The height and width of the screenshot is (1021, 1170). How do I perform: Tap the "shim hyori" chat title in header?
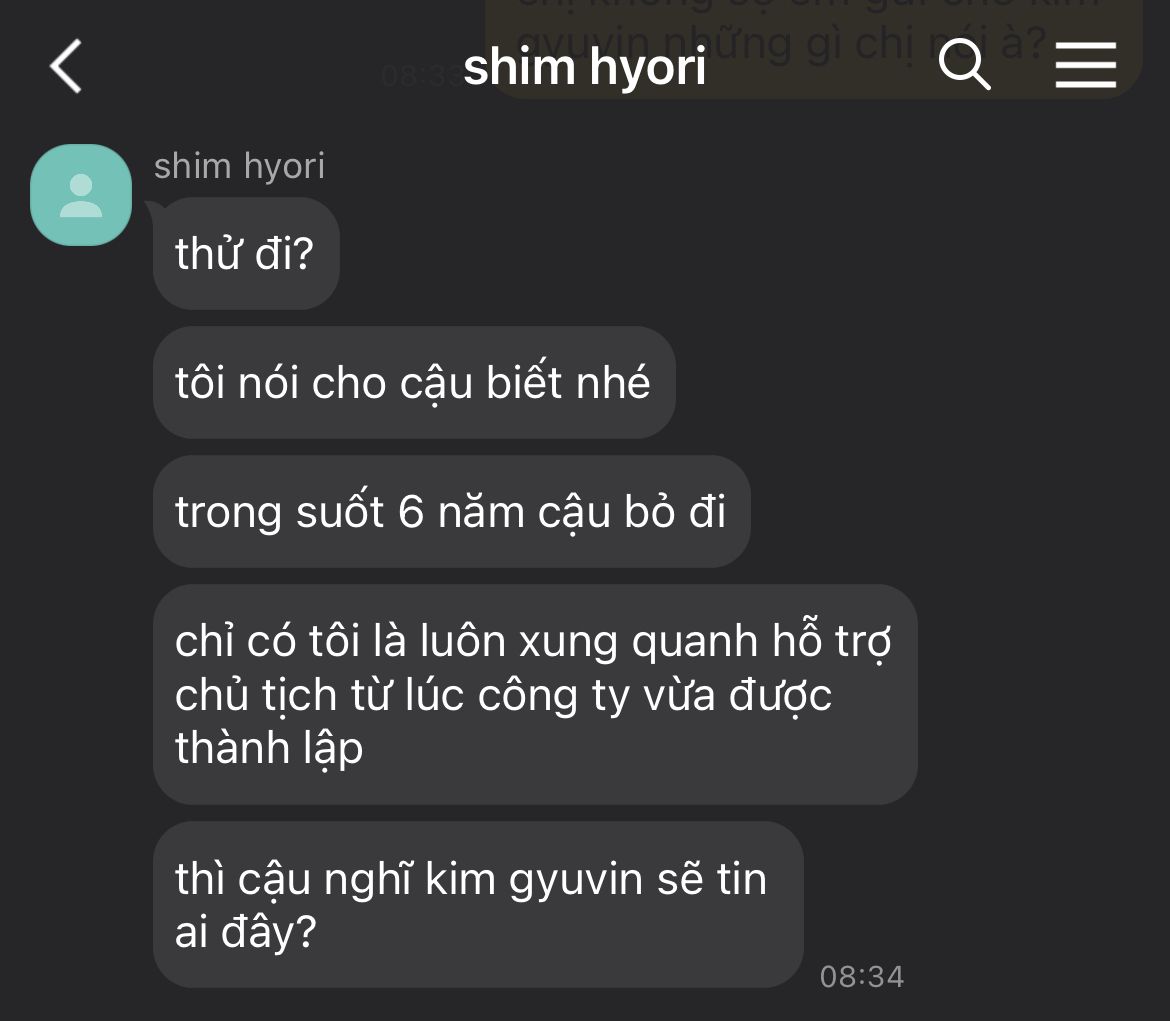click(584, 66)
